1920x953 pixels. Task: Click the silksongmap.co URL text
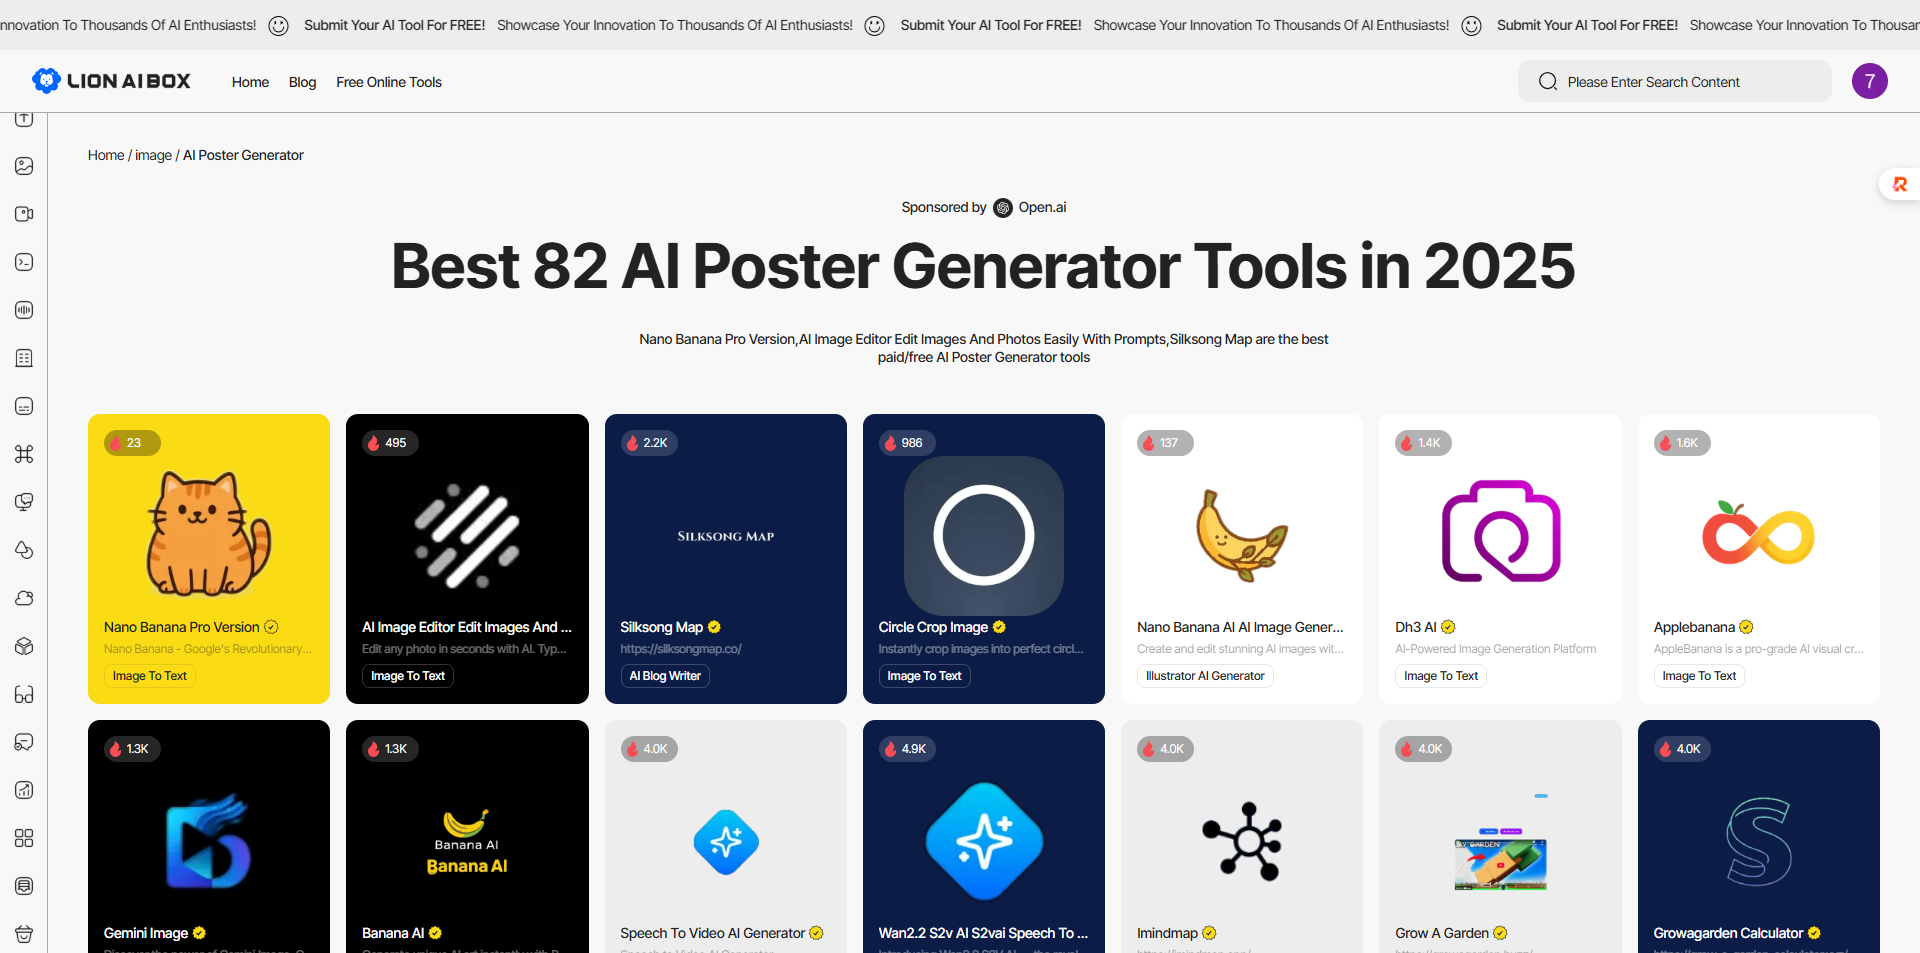click(680, 649)
